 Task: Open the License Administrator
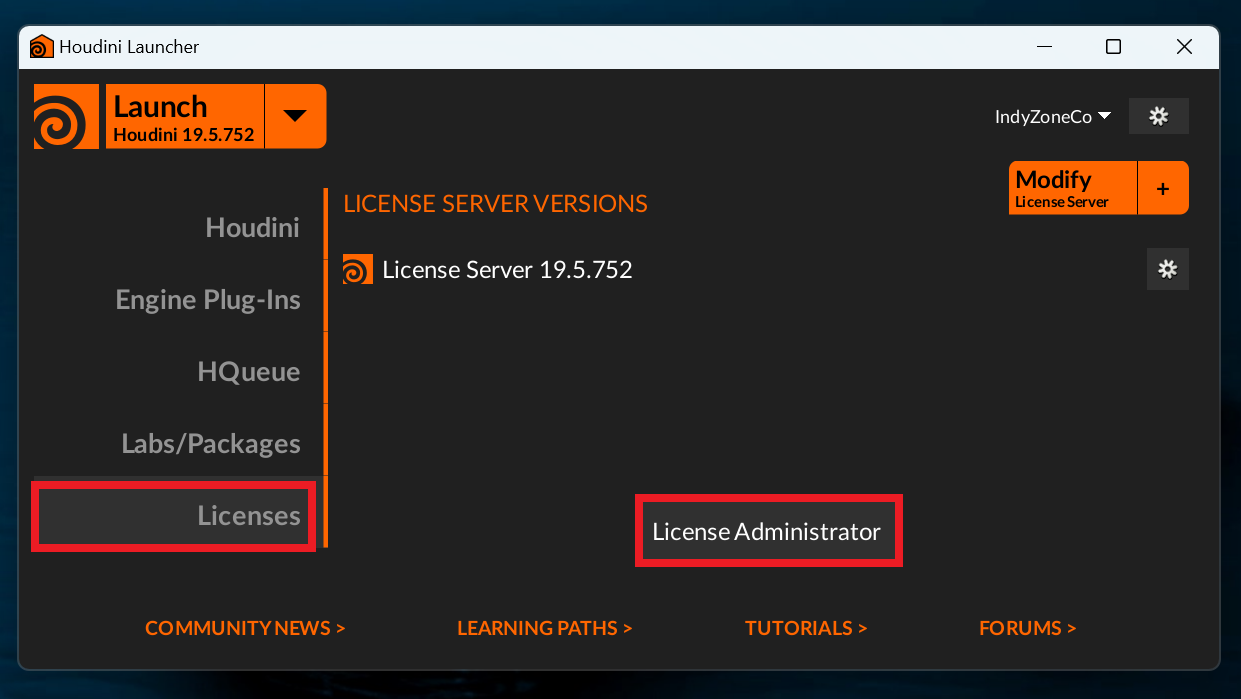(x=767, y=531)
